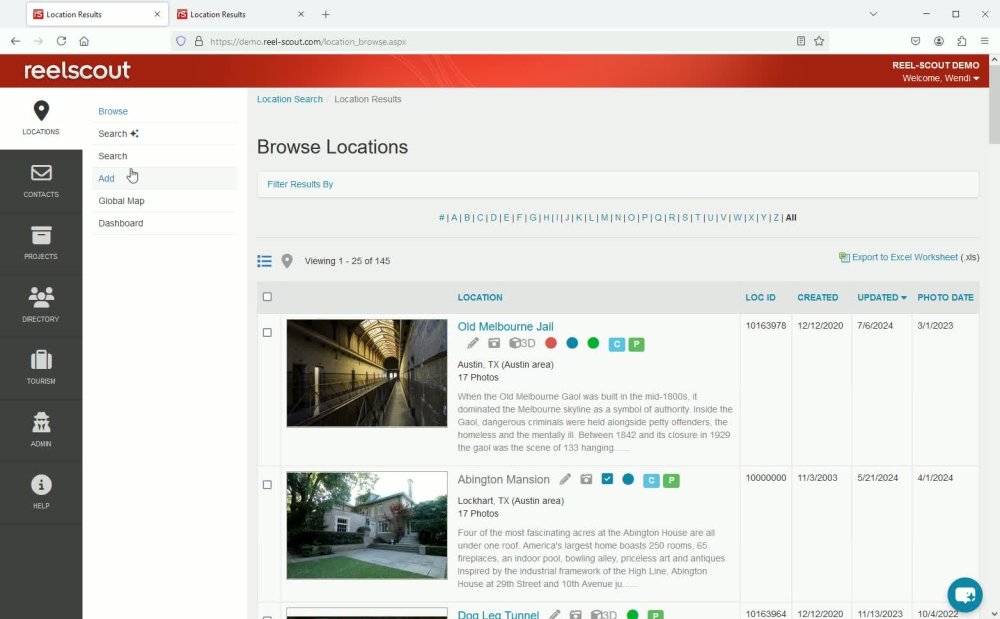Click the photo icon for Old Melbourne Jail
This screenshot has width=1000, height=619.
coord(494,344)
